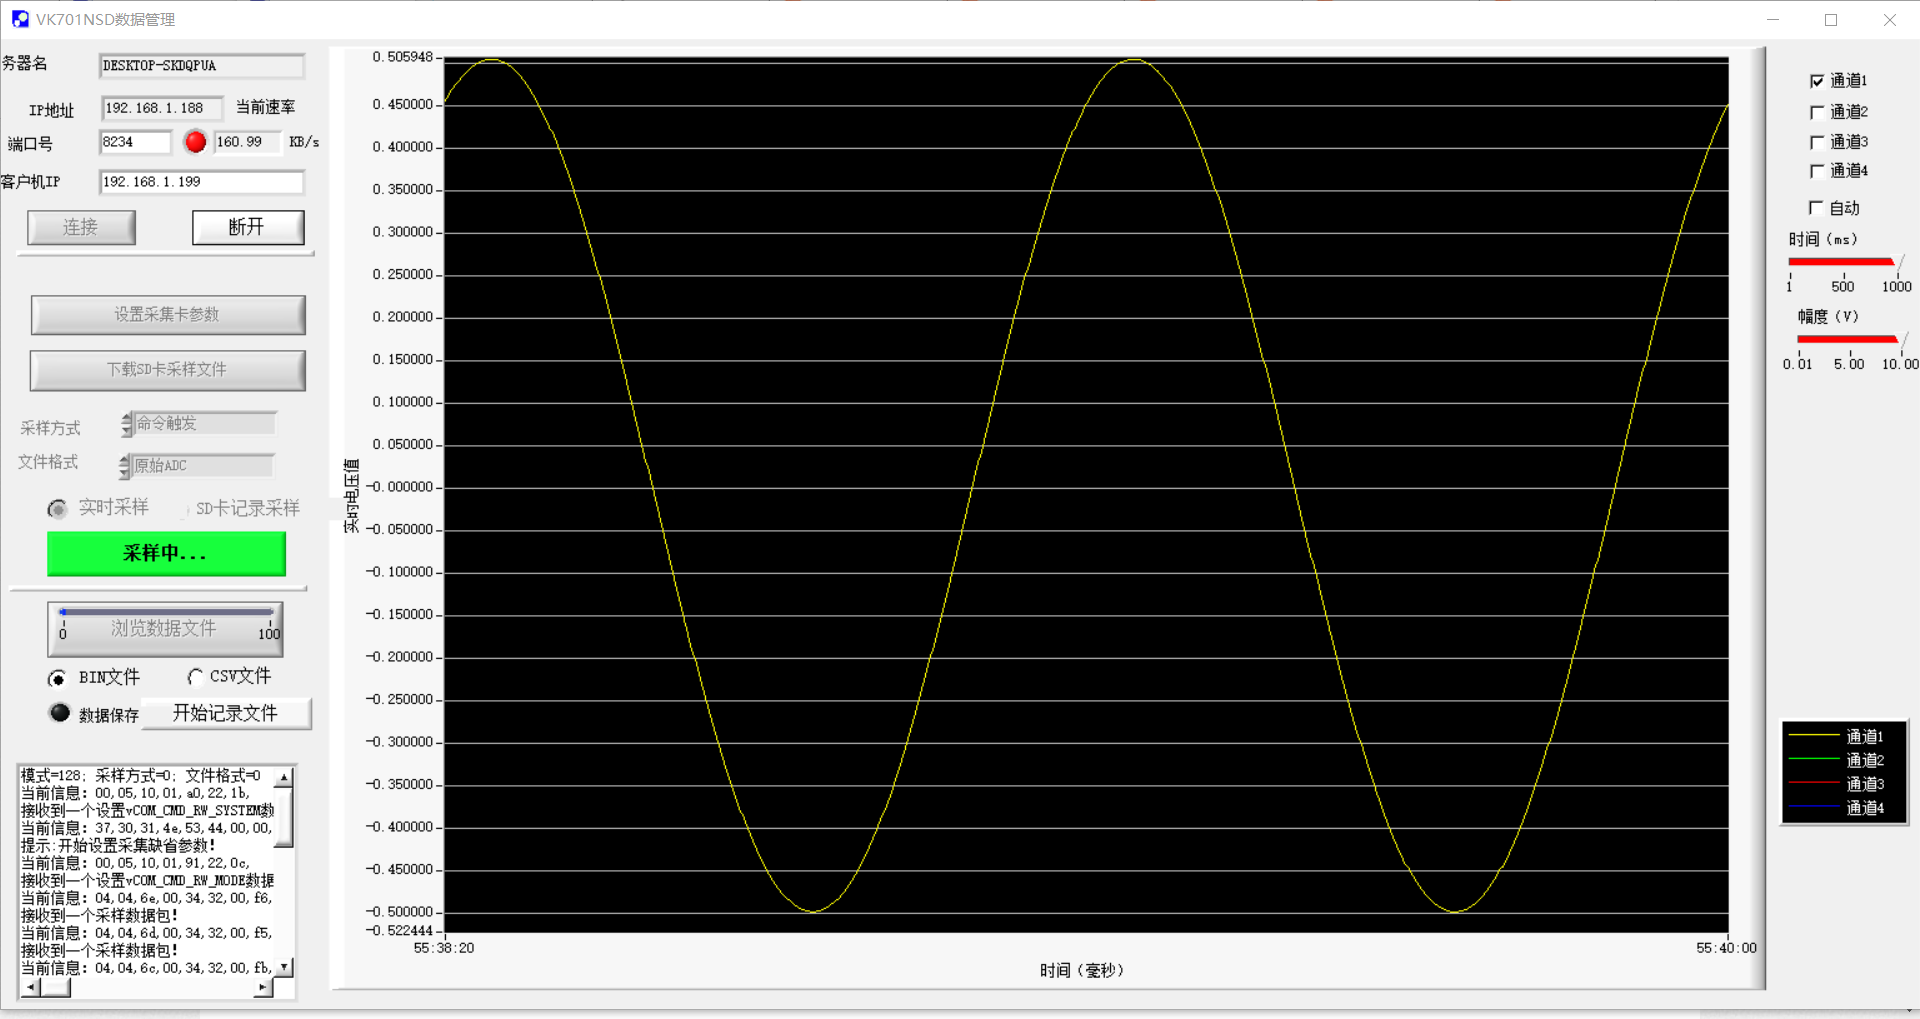
Task: Click log horizontal scroll right arrow
Action: 262,988
